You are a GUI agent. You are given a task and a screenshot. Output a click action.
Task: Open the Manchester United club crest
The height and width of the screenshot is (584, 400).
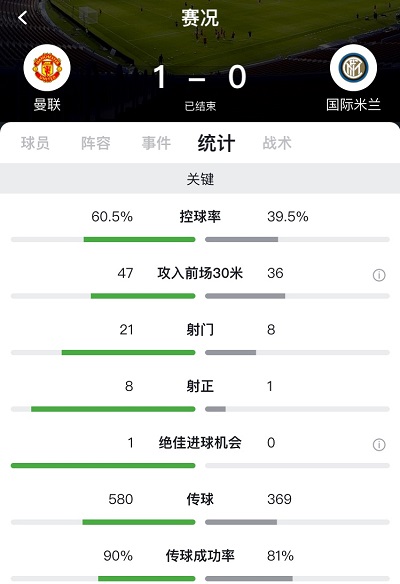pos(47,68)
